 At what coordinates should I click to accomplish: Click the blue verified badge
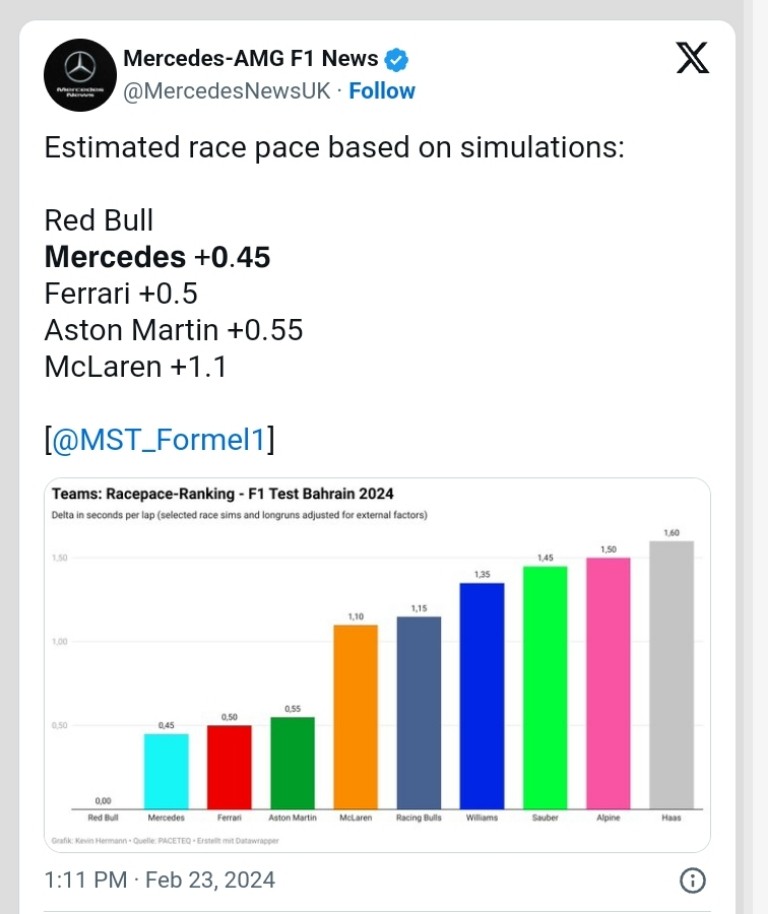[397, 59]
